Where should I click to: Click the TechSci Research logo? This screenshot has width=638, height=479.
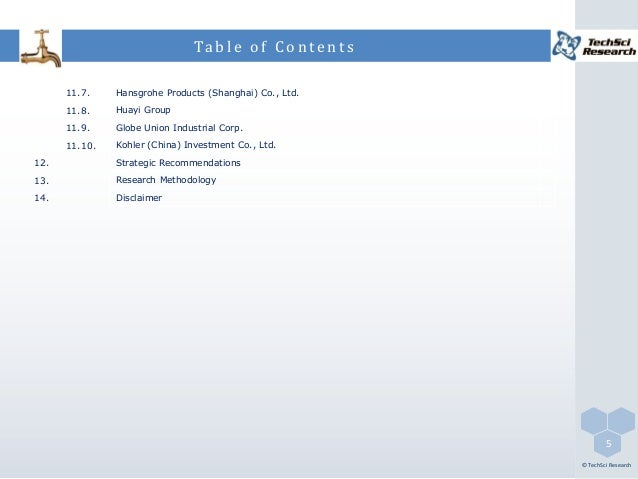coord(594,46)
